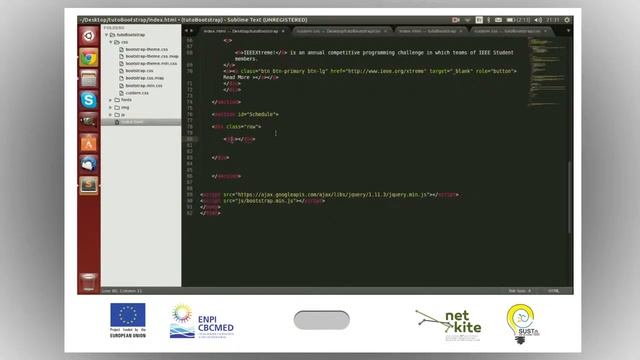The height and width of the screenshot is (360, 640).
Task: Select the tutoBootstrap folder name
Action: pyautogui.click(x=131, y=35)
